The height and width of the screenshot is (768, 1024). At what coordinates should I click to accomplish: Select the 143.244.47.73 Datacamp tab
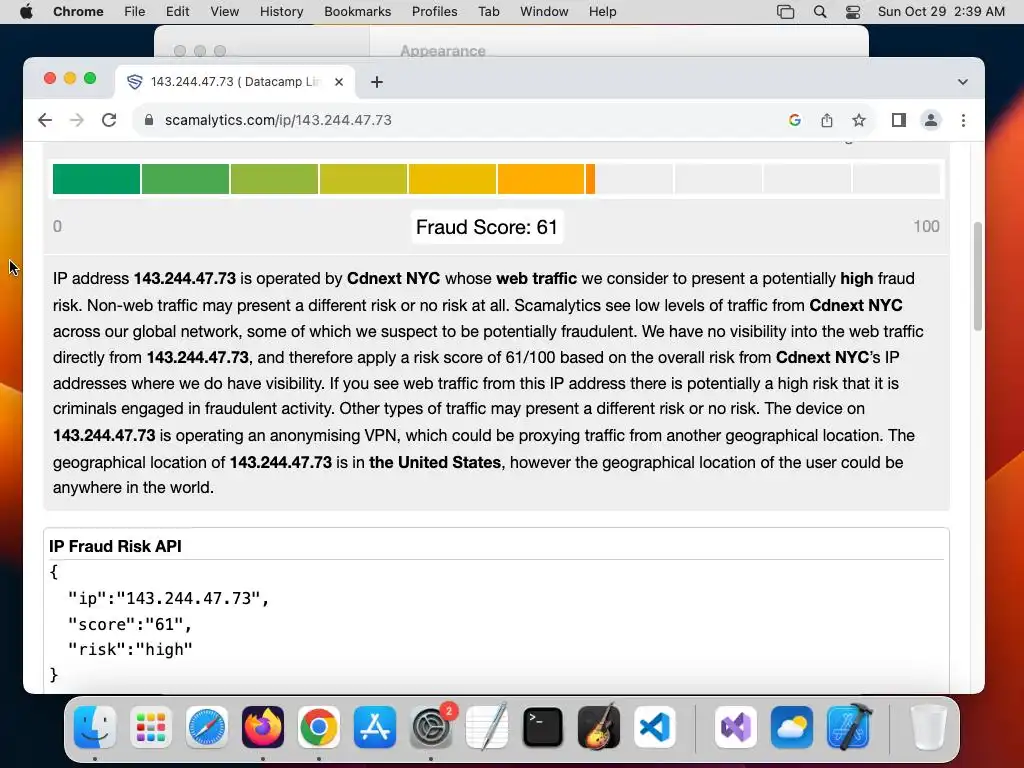click(236, 82)
